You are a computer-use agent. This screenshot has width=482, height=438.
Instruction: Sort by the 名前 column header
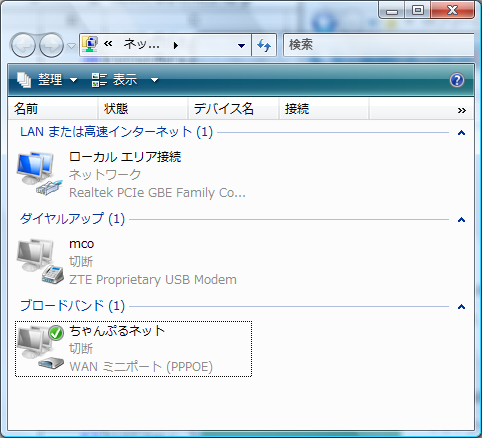(x=53, y=109)
